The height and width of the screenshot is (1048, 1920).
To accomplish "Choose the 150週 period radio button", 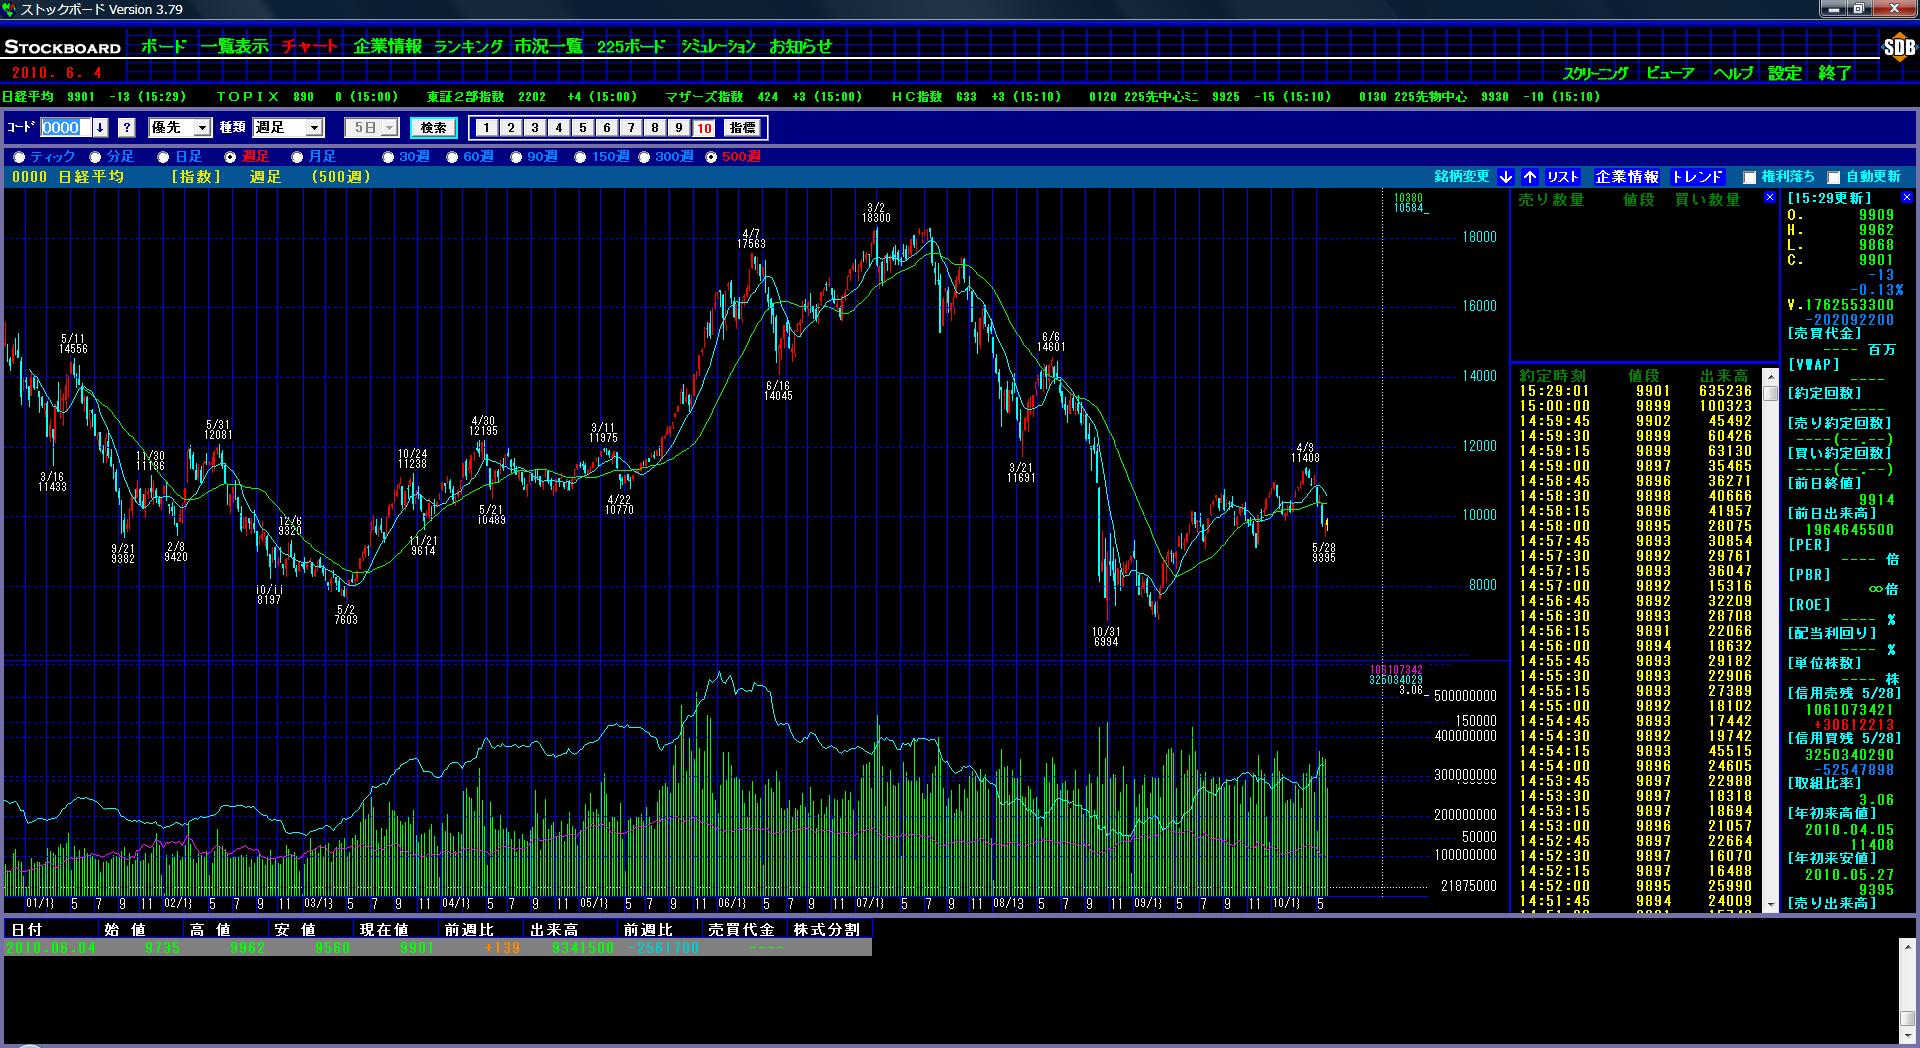I will coord(581,157).
